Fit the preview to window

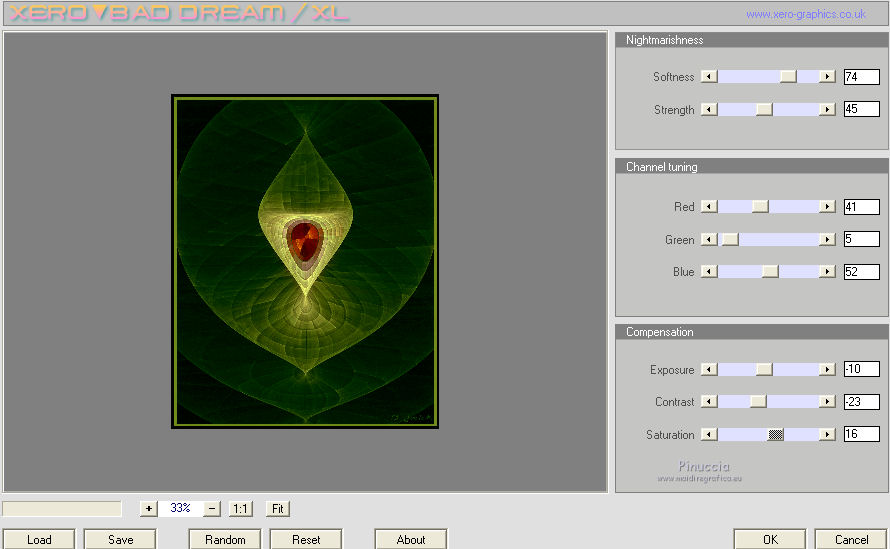(278, 509)
